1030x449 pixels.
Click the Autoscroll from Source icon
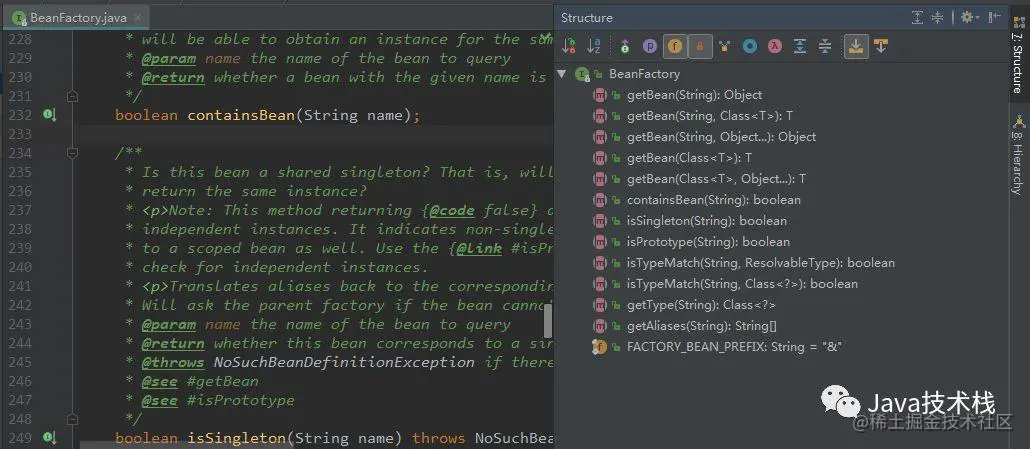coord(881,46)
